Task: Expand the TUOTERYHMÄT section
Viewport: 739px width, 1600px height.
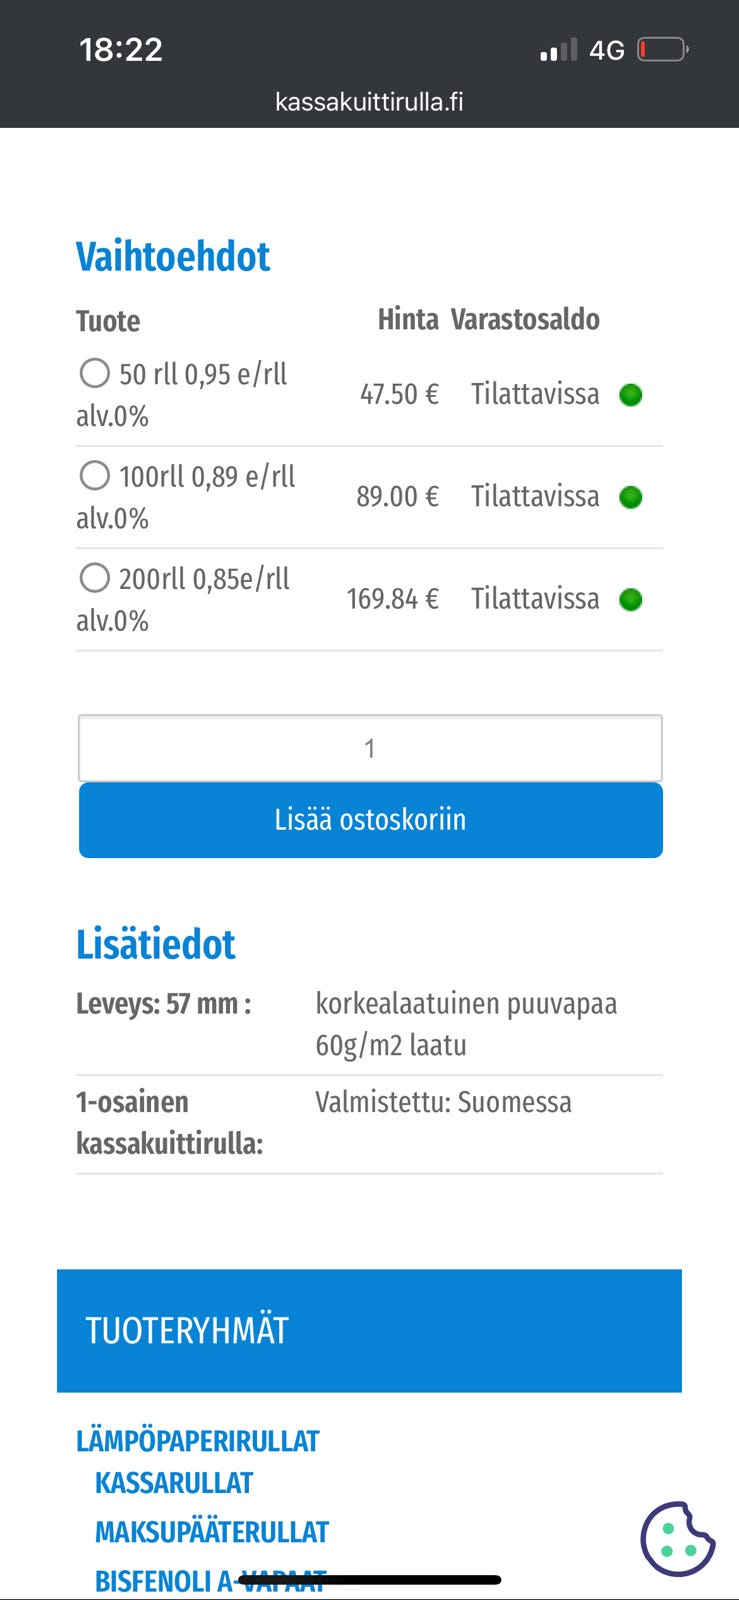Action: tap(187, 1330)
